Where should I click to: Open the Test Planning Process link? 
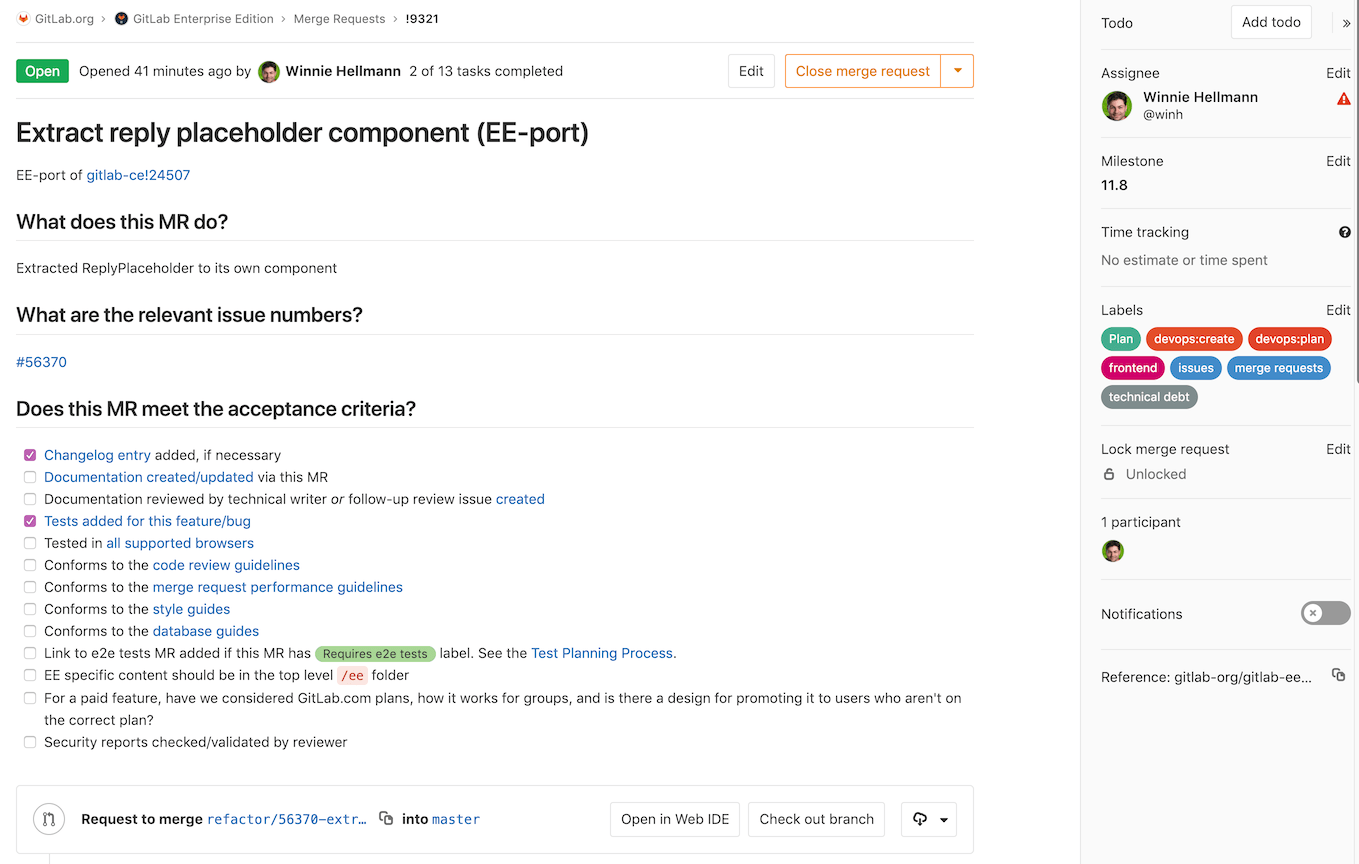pos(602,653)
